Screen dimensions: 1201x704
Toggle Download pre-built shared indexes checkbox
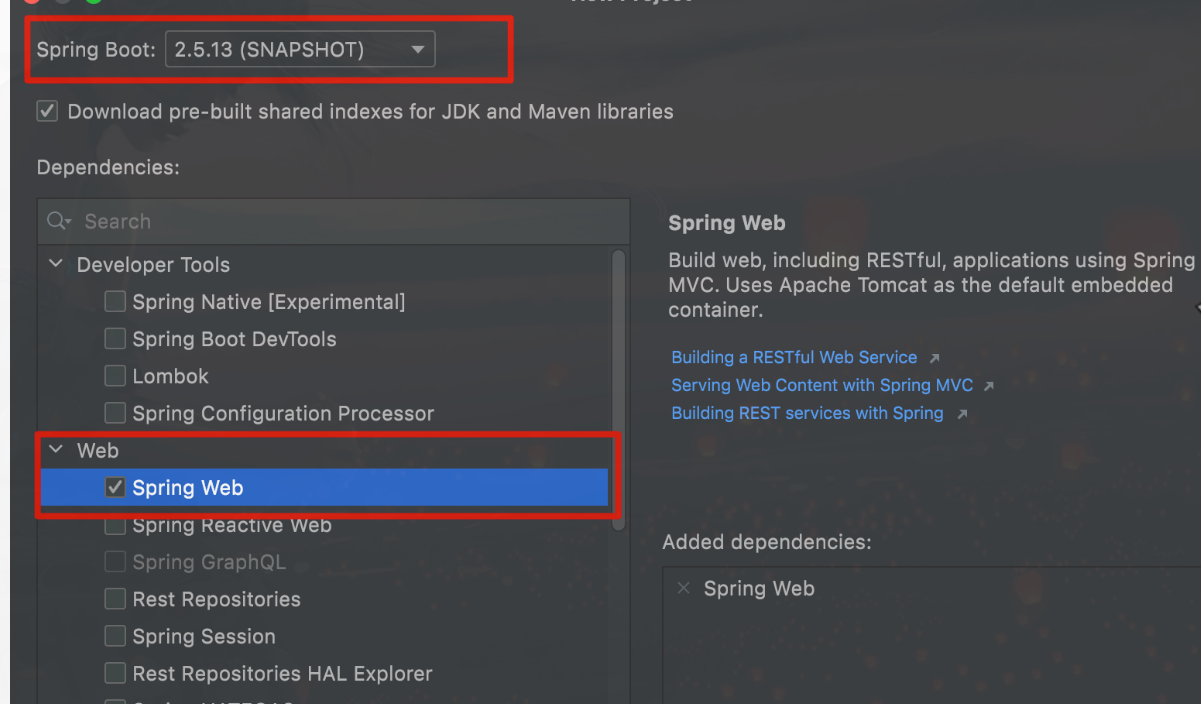tap(47, 111)
